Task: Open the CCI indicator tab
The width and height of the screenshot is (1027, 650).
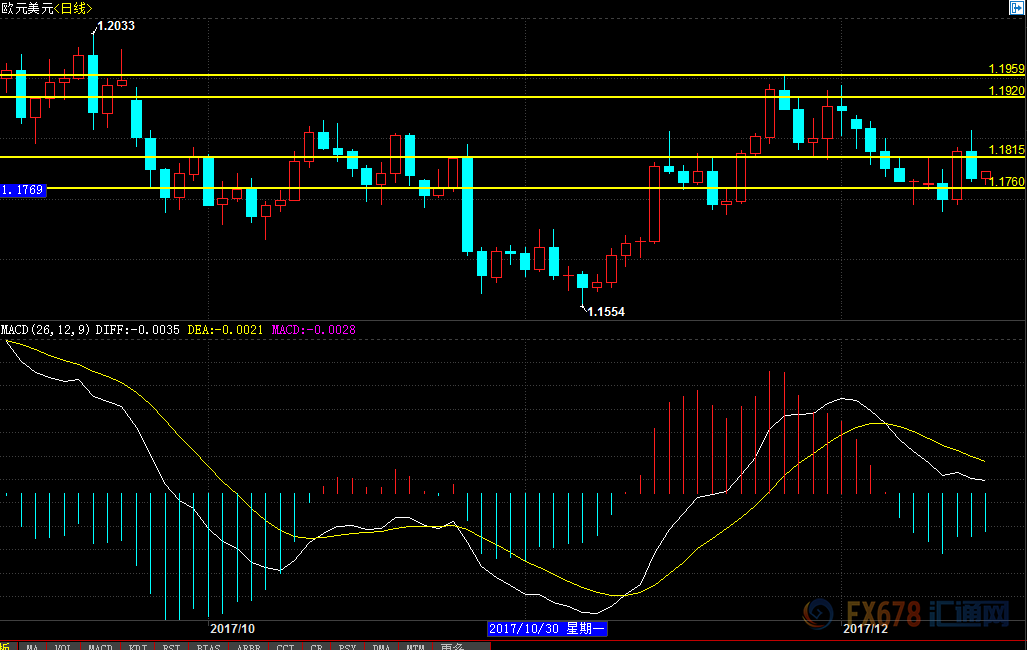Action: pyautogui.click(x=285, y=646)
